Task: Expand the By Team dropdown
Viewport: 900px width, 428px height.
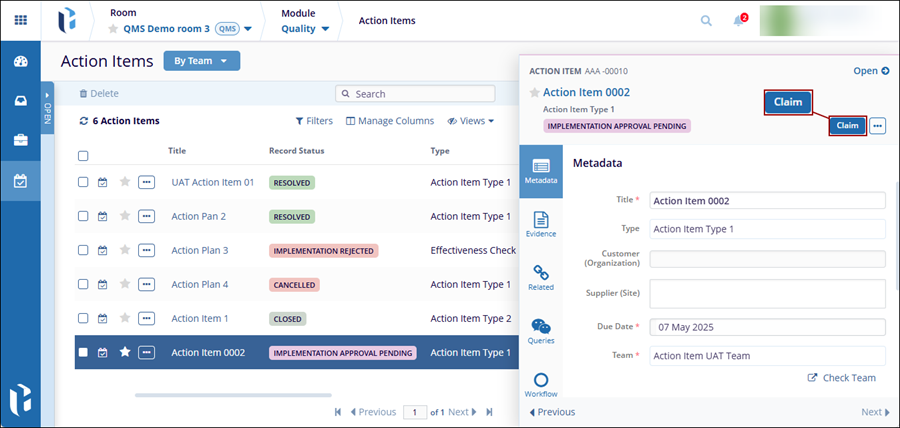Action: coord(201,61)
